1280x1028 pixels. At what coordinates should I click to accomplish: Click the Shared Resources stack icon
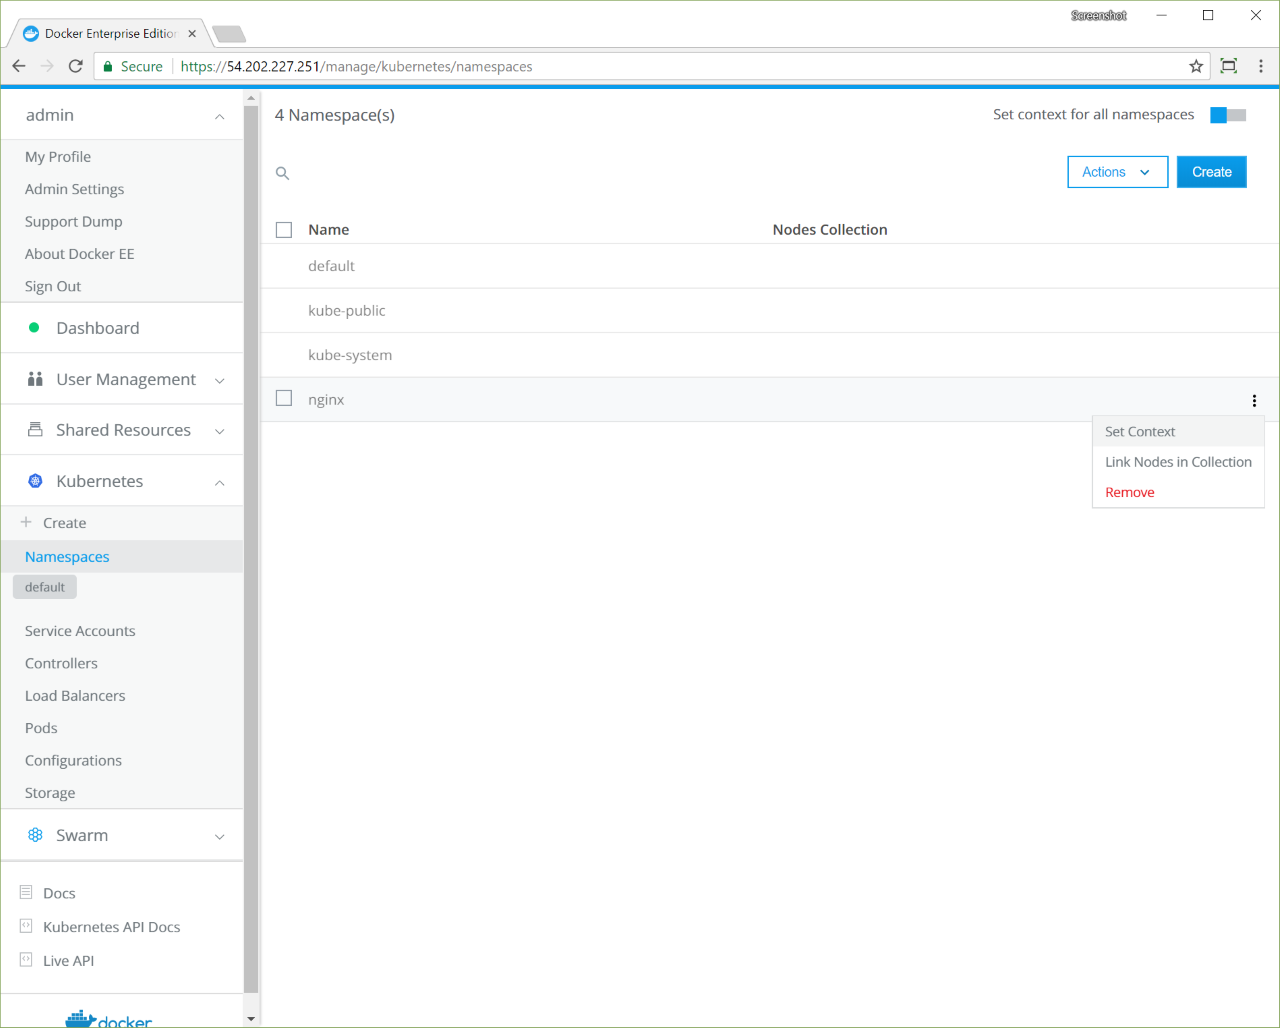35,430
